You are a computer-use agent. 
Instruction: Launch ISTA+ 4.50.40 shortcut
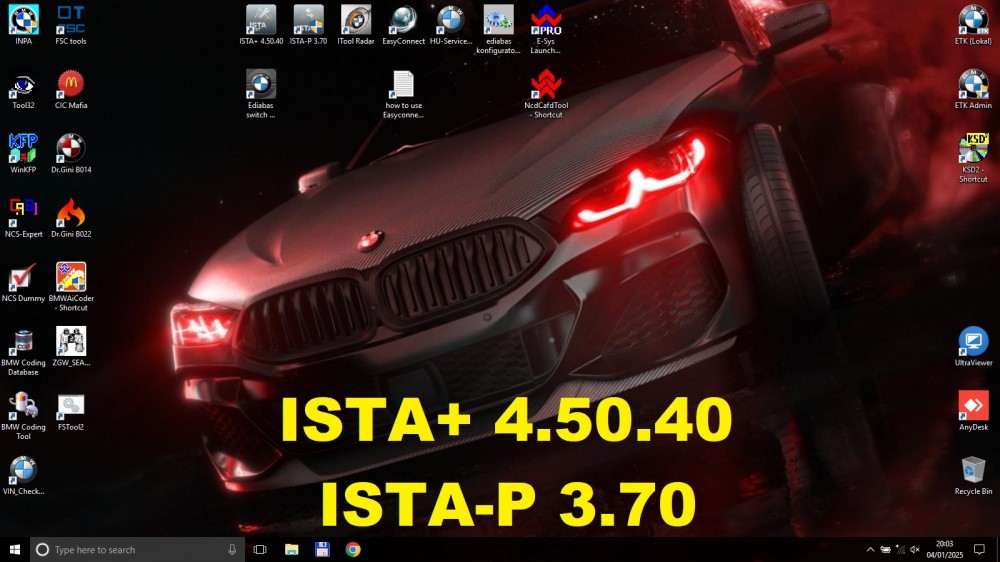tap(261, 24)
